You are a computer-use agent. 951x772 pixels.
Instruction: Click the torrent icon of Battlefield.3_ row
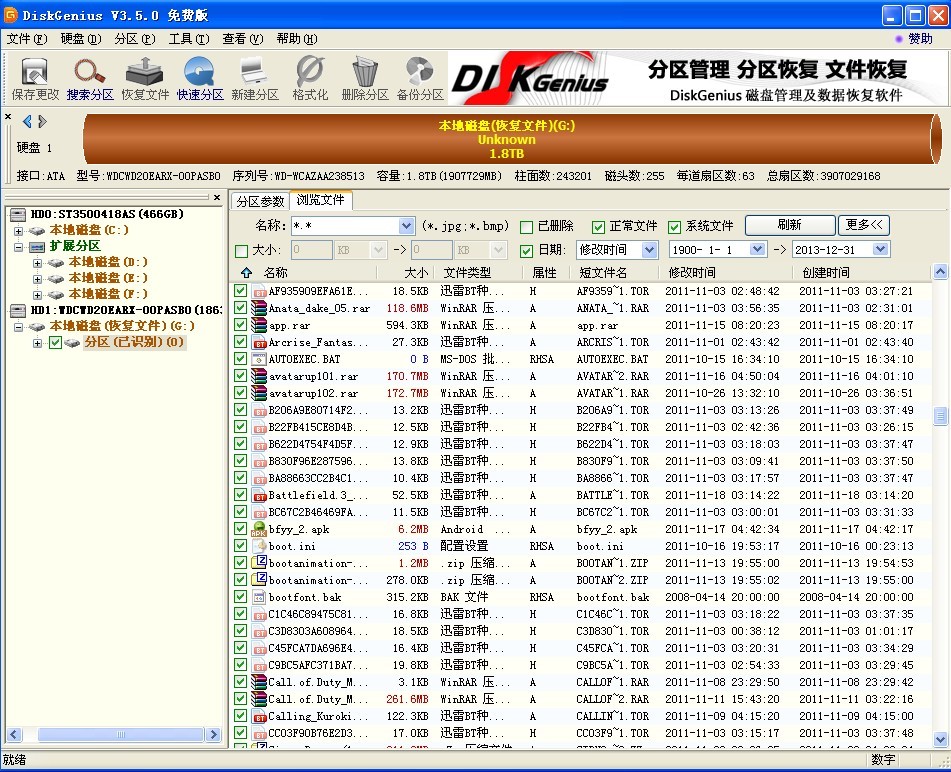(260, 495)
